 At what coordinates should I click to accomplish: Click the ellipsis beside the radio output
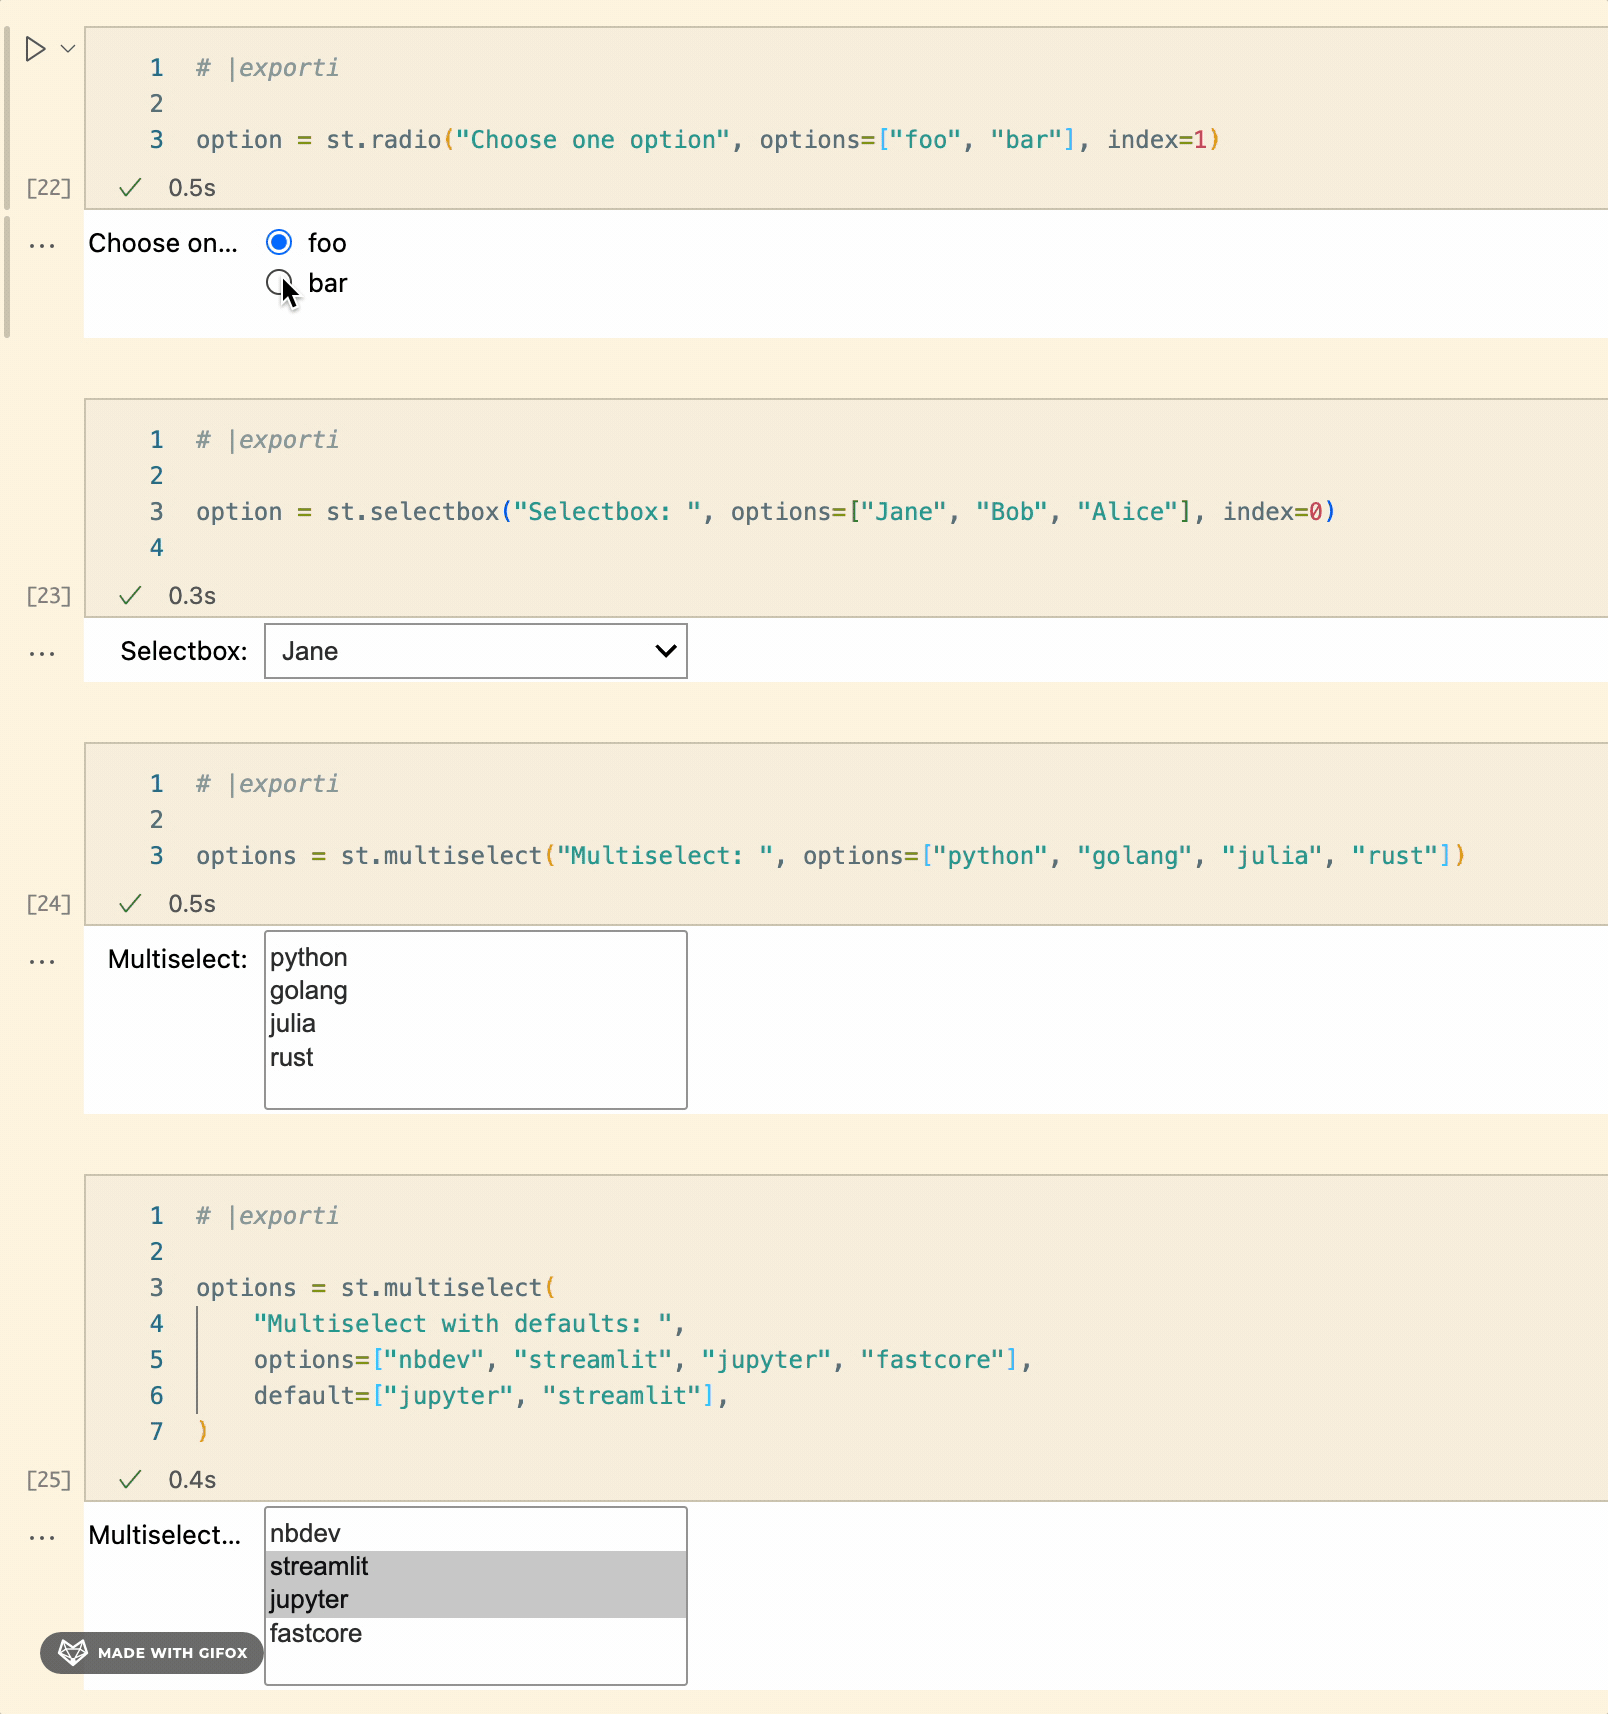[x=42, y=243]
